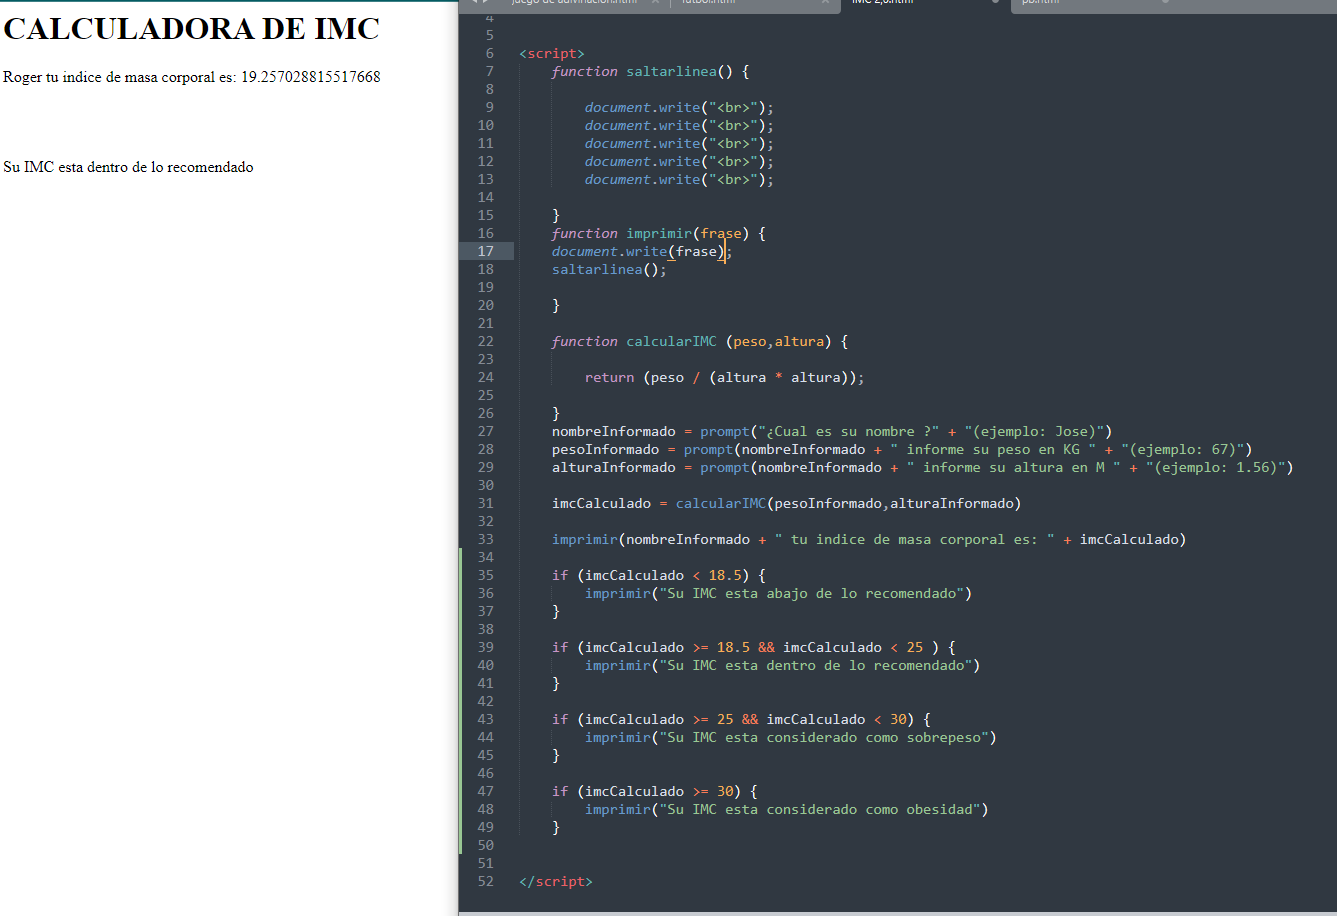Viewport: 1337px width, 916px height.
Task: Click the 'Roger tu indice de masa corporal' result text
Action: (x=192, y=77)
